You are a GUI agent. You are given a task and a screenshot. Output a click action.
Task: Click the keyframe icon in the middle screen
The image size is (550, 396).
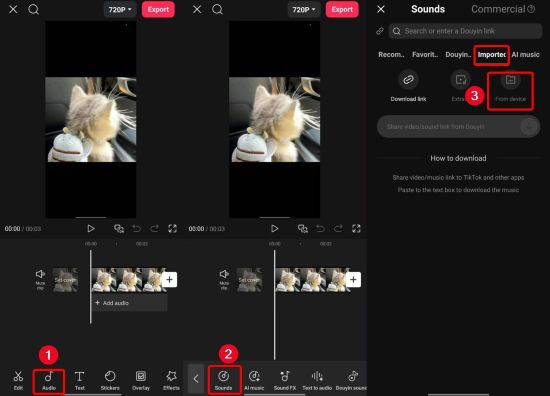tap(303, 229)
